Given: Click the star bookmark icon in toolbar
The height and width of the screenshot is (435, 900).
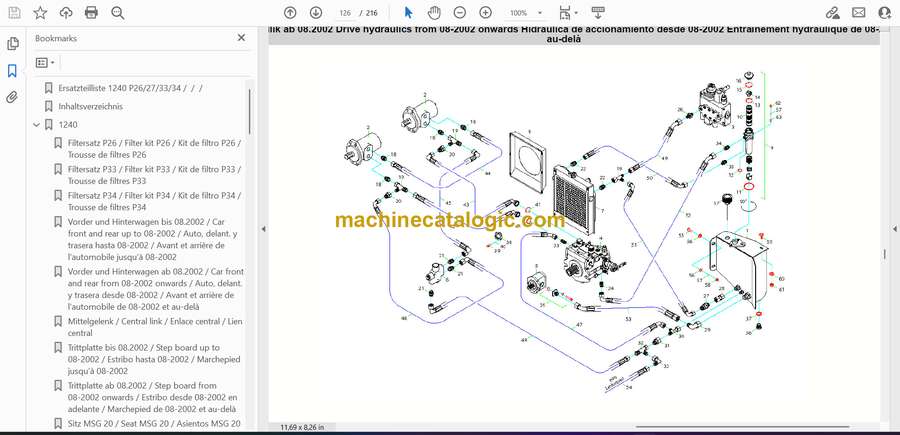Looking at the screenshot, I should tap(40, 13).
